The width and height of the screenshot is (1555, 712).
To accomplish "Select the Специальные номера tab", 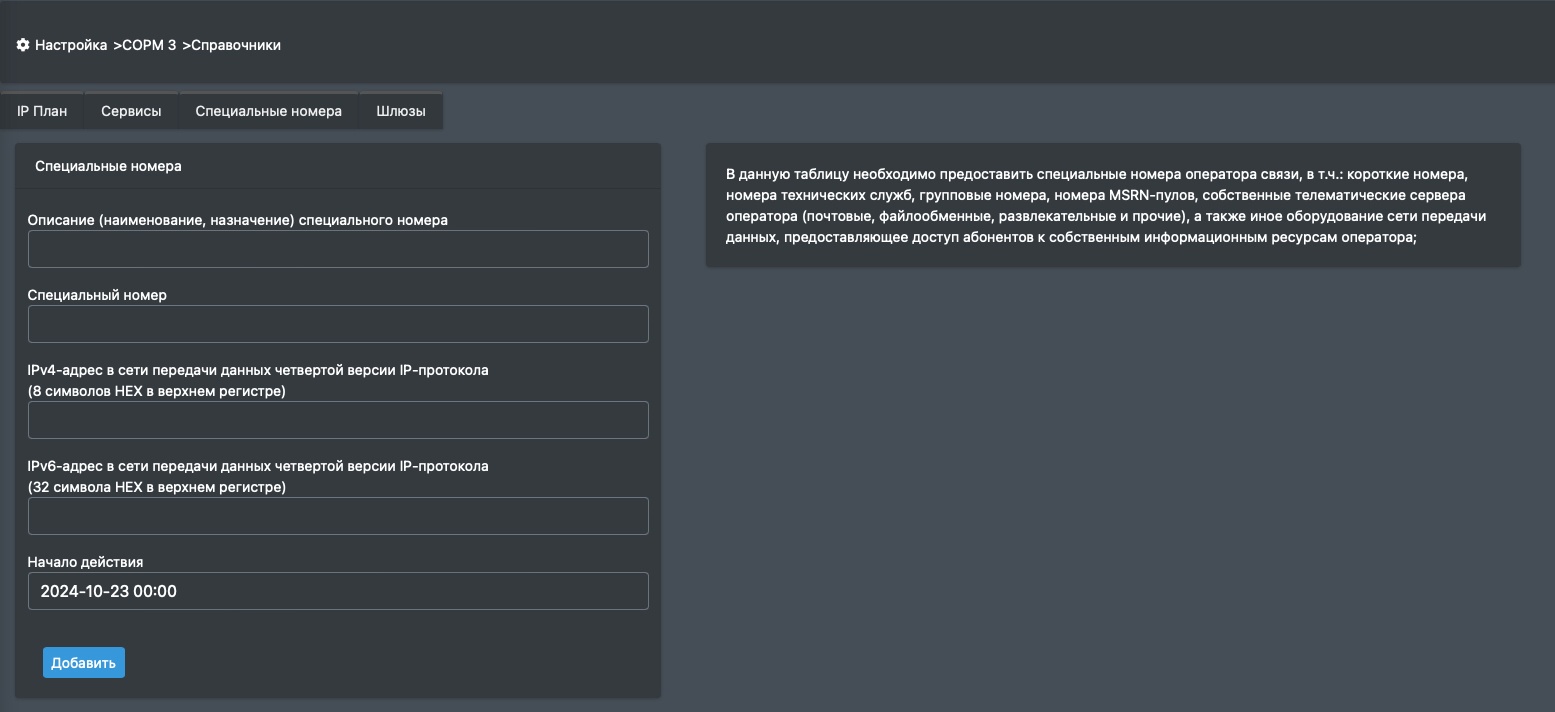I will 268,111.
